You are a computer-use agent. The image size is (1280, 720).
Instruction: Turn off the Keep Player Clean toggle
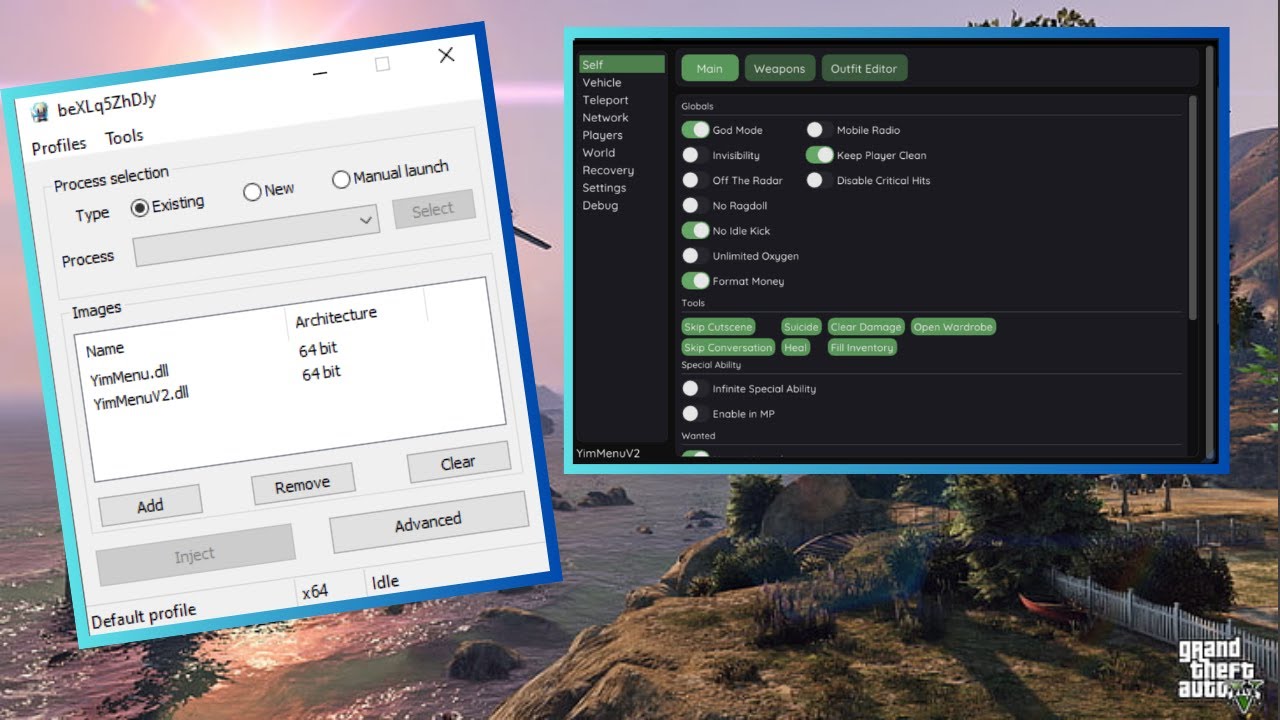(x=820, y=155)
